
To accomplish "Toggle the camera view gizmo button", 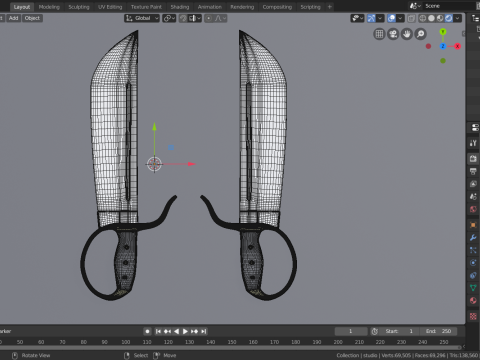I will click(393, 34).
